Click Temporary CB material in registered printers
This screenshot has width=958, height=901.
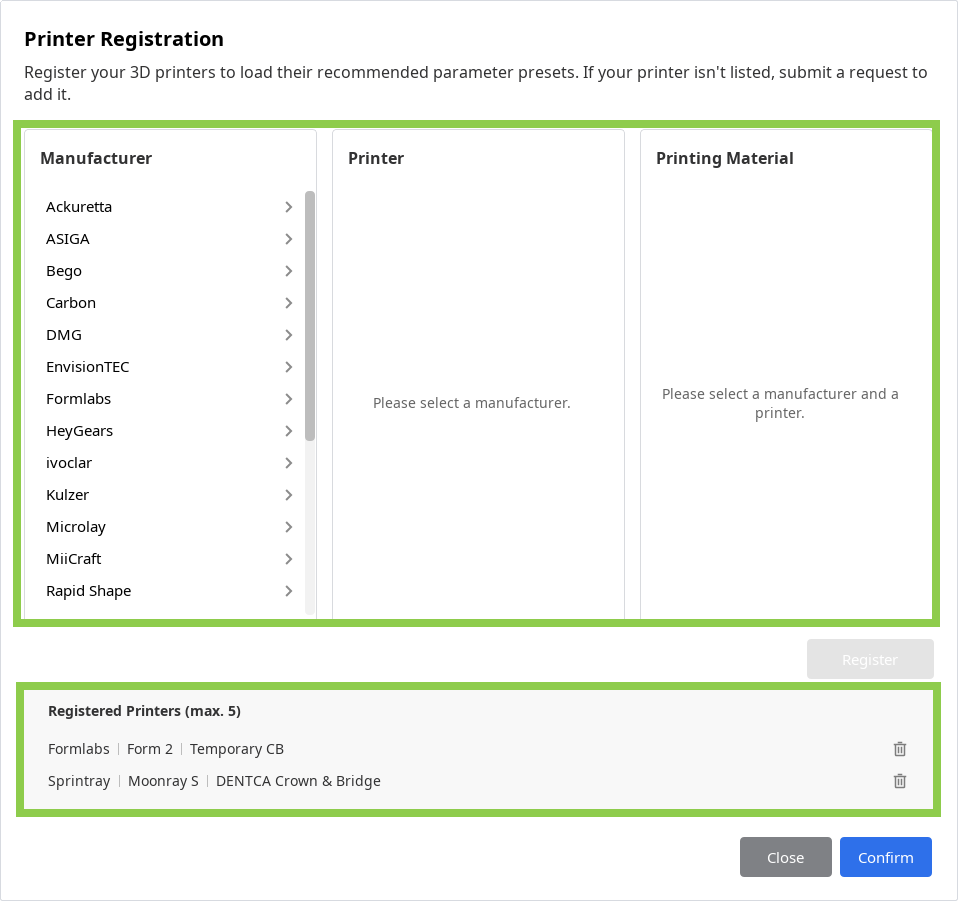[x=236, y=750]
